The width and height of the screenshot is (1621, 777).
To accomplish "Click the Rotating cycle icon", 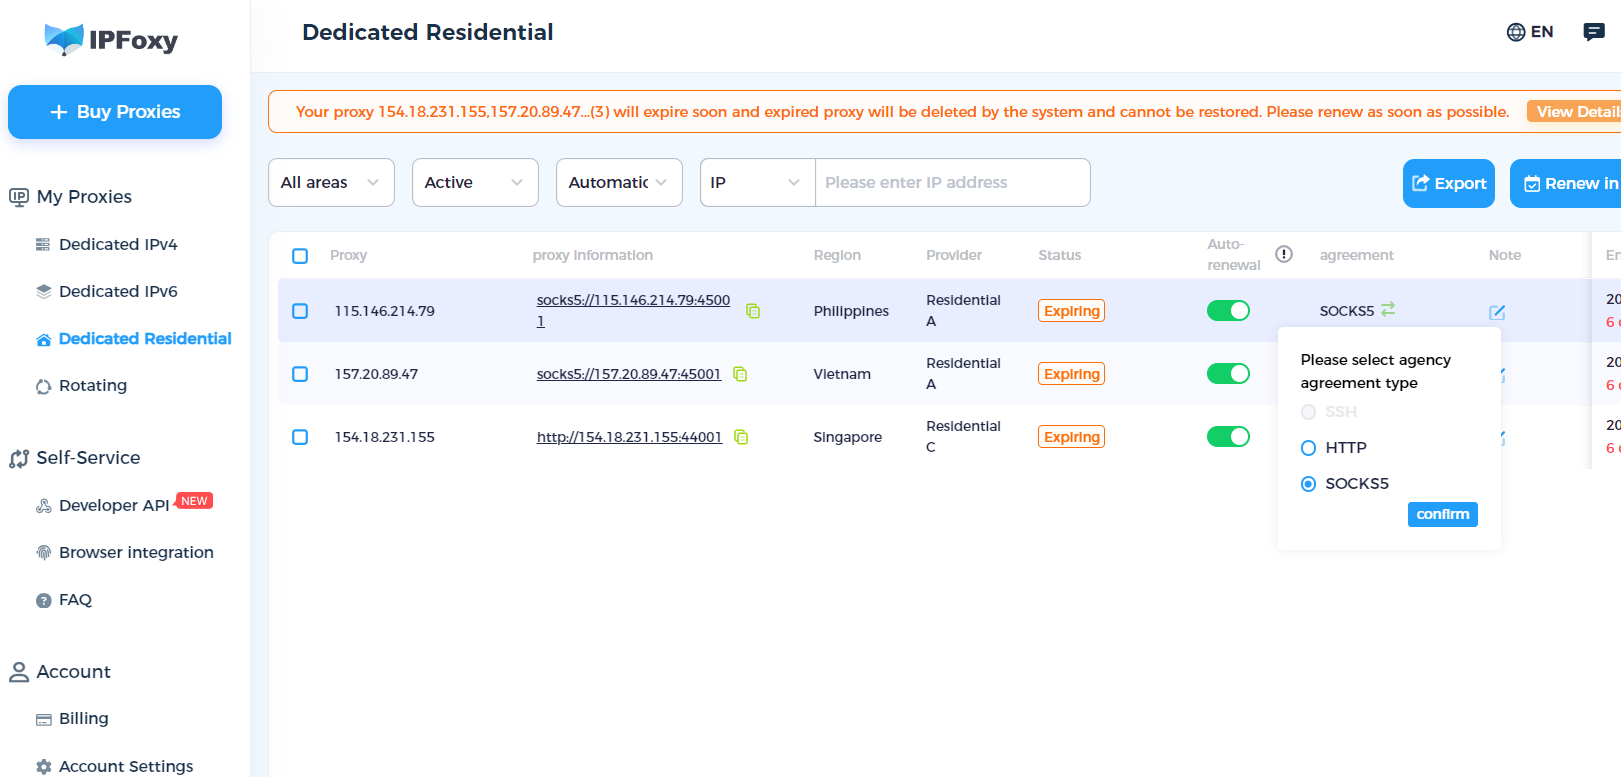I will coord(43,386).
